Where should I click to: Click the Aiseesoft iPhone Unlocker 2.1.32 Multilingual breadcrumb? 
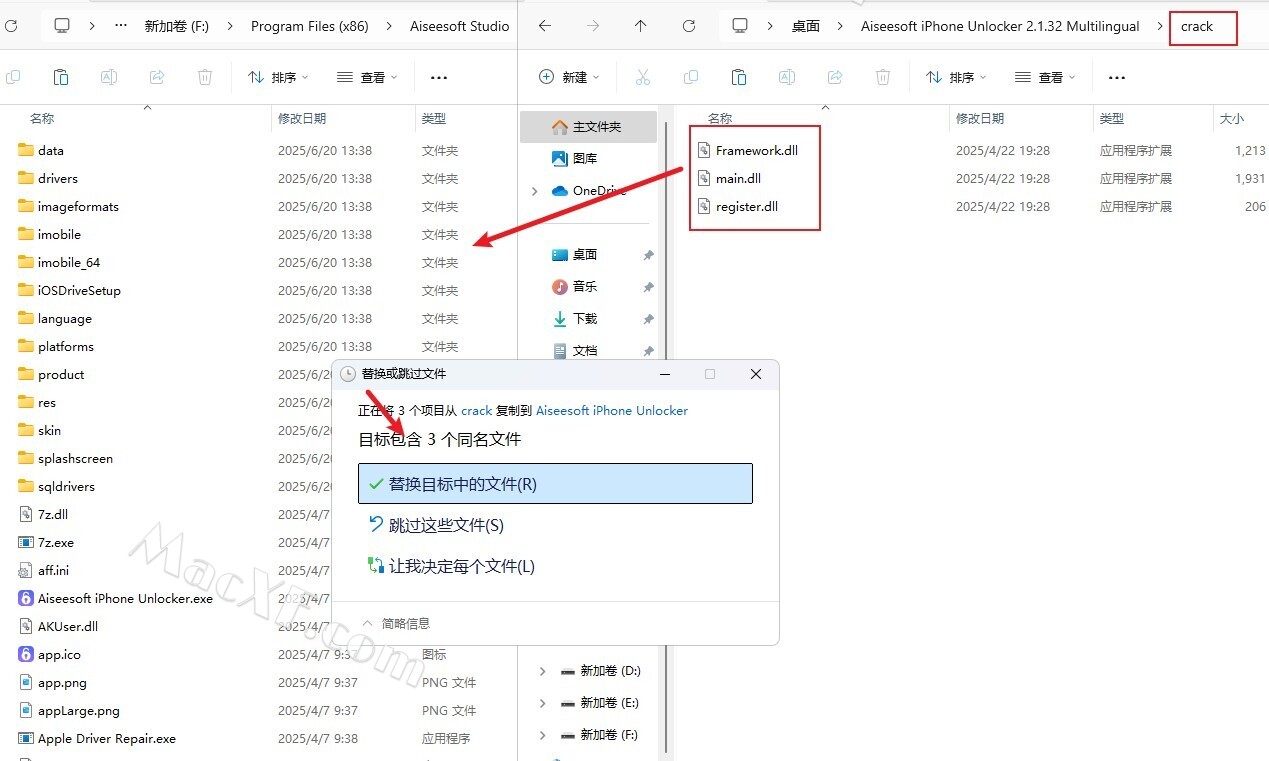click(1000, 27)
